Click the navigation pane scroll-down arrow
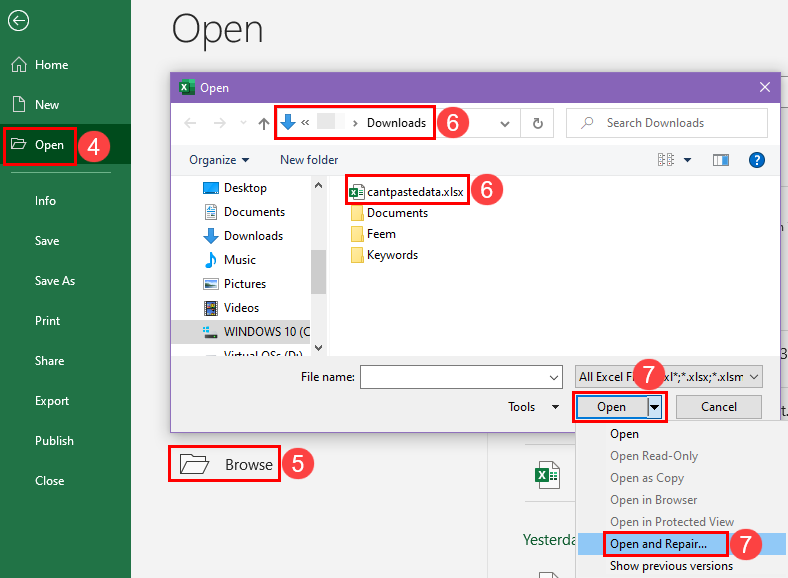Image resolution: width=788 pixels, height=578 pixels. [318, 347]
